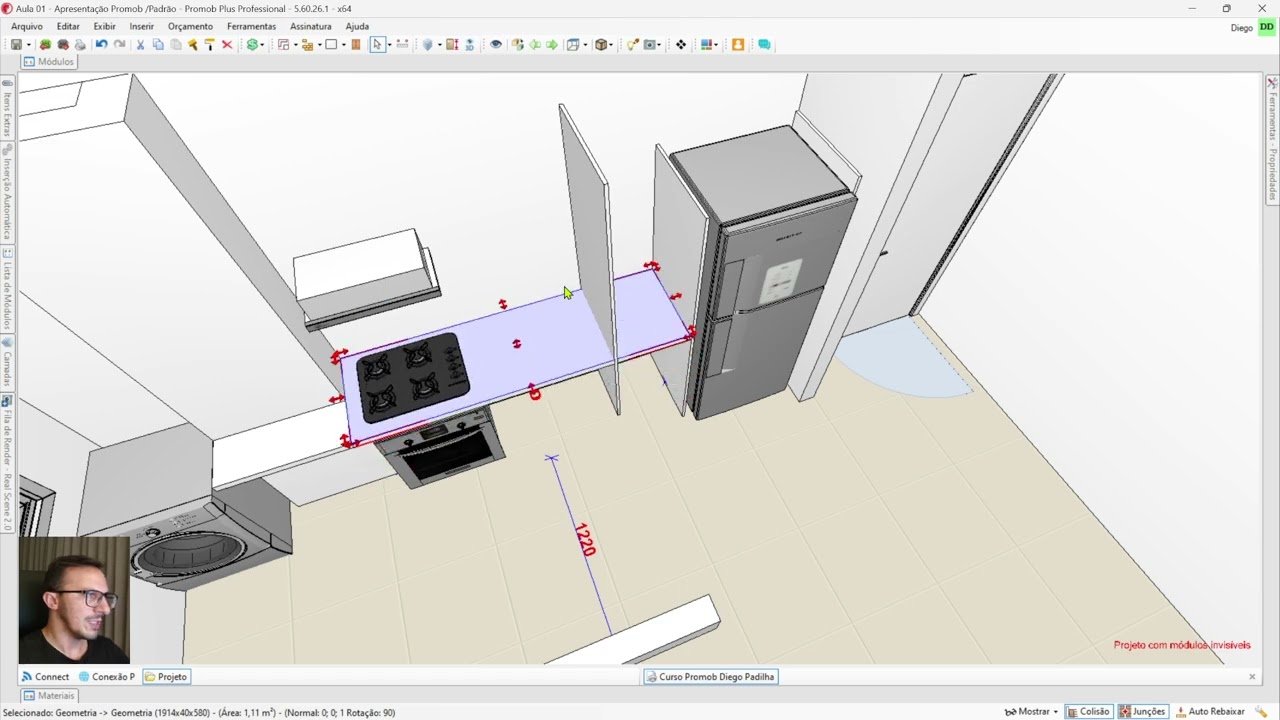Screen dimensions: 1280x720
Task: Click the 1220 dimension label
Action: 585,540
